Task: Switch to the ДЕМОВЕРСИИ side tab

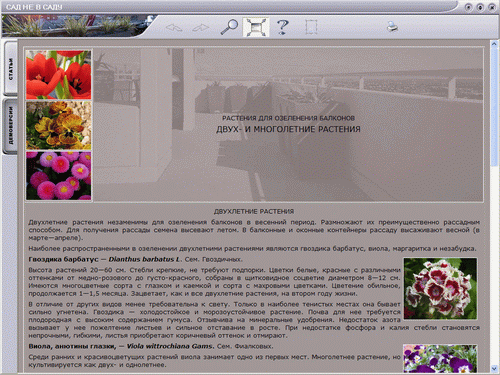Action: pyautogui.click(x=11, y=125)
